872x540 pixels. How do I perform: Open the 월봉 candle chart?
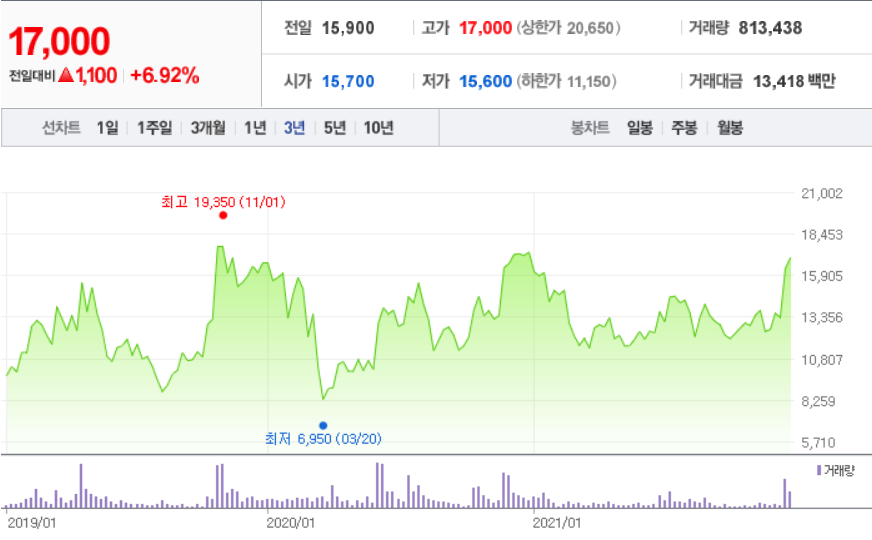pos(730,128)
